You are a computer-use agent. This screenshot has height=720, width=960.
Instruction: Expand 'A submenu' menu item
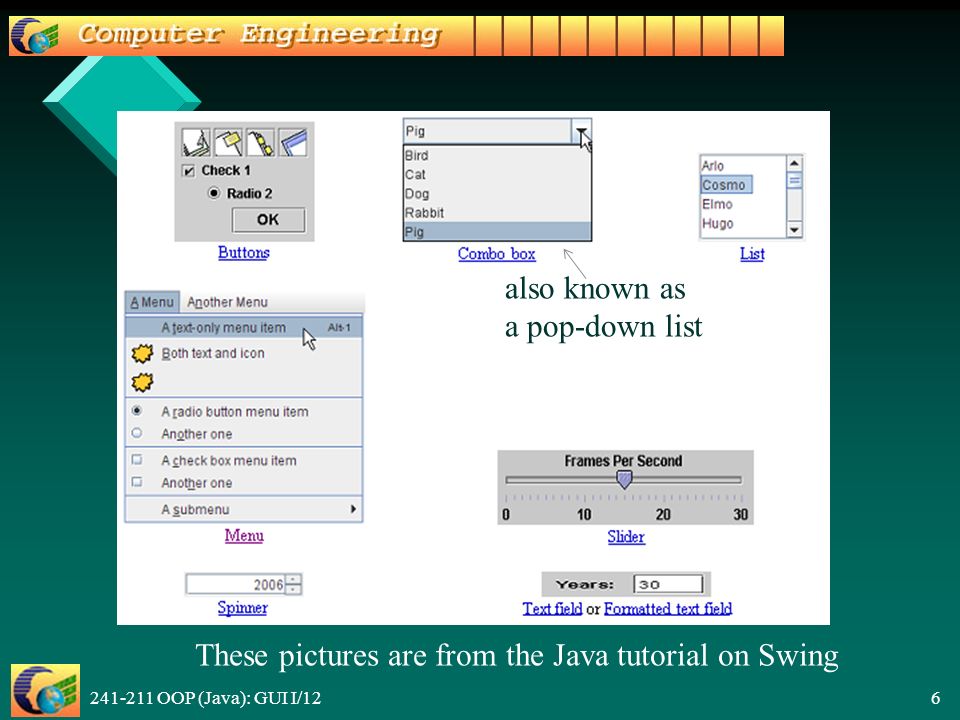(244, 509)
